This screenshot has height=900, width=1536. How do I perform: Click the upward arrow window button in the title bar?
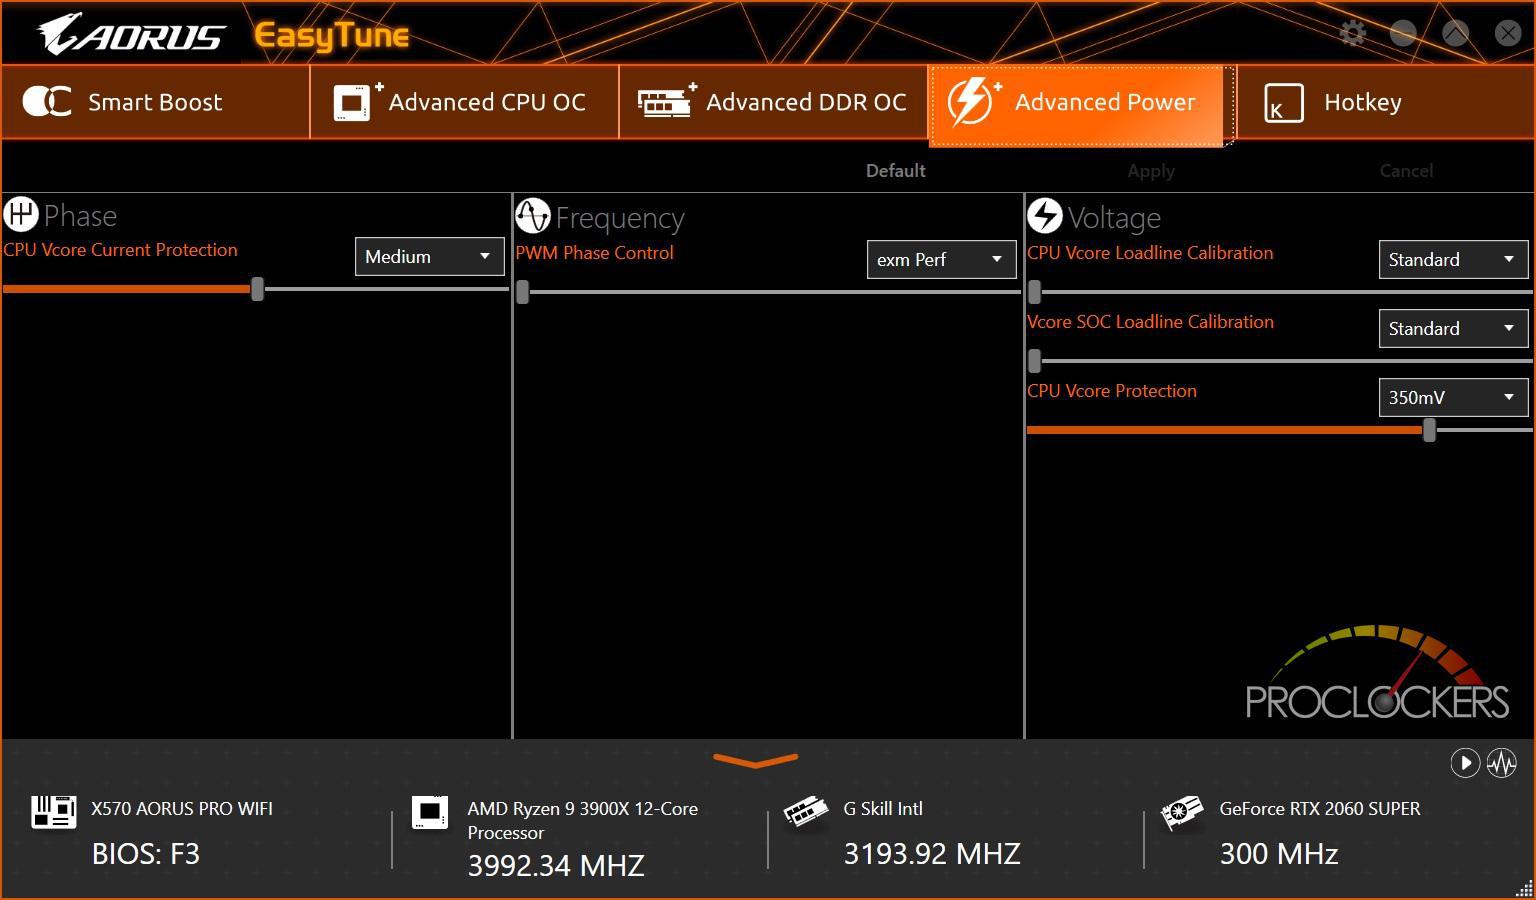(x=1456, y=33)
